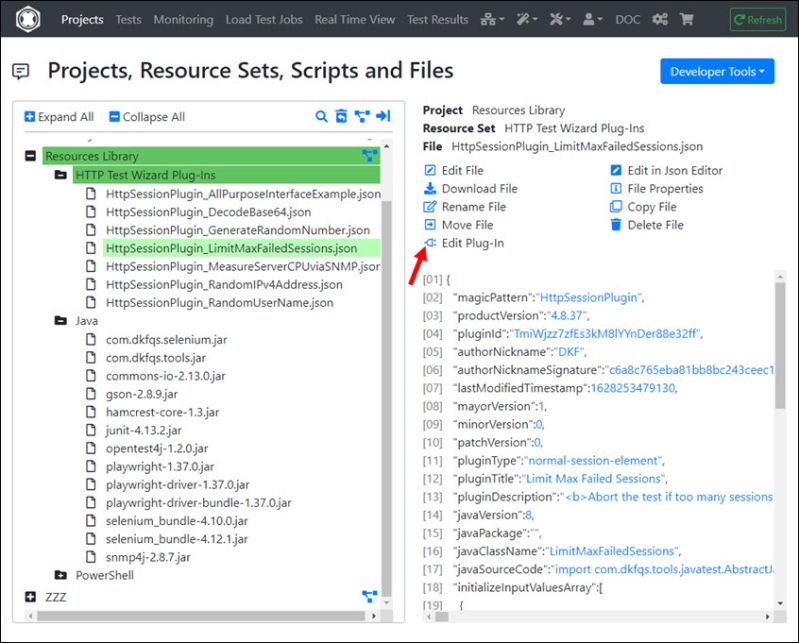799x643 pixels.
Task: Click Move File action
Action: point(458,225)
